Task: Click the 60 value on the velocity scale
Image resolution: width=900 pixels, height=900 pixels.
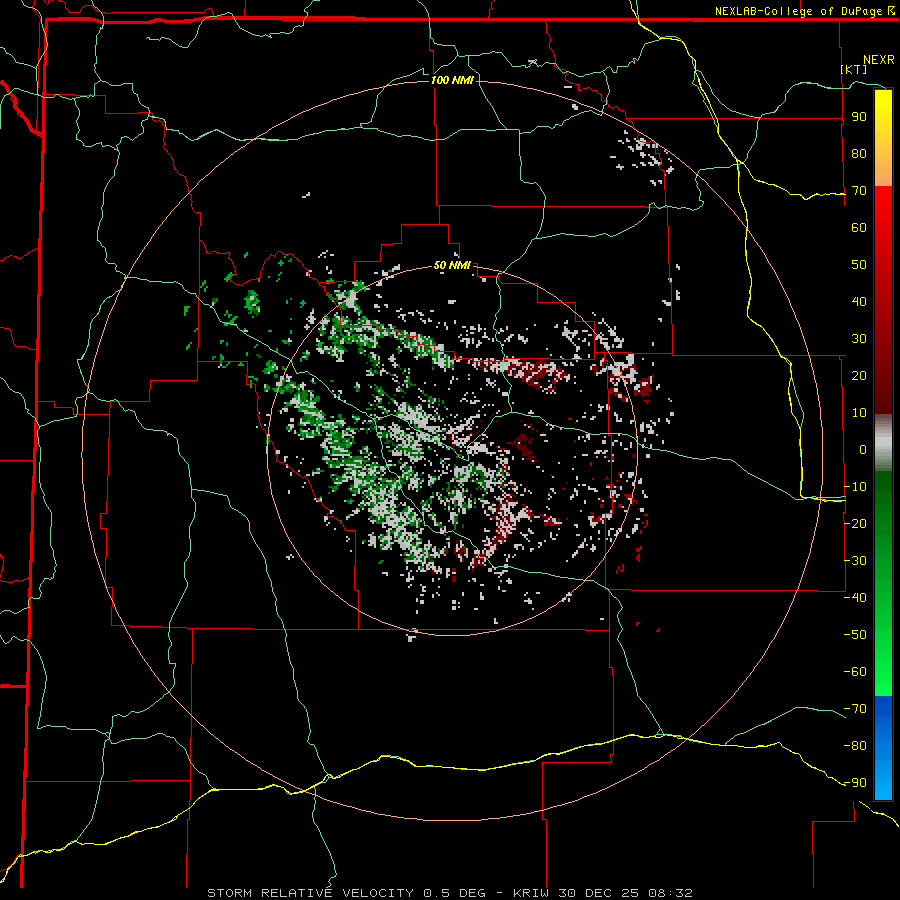Action: (x=859, y=227)
